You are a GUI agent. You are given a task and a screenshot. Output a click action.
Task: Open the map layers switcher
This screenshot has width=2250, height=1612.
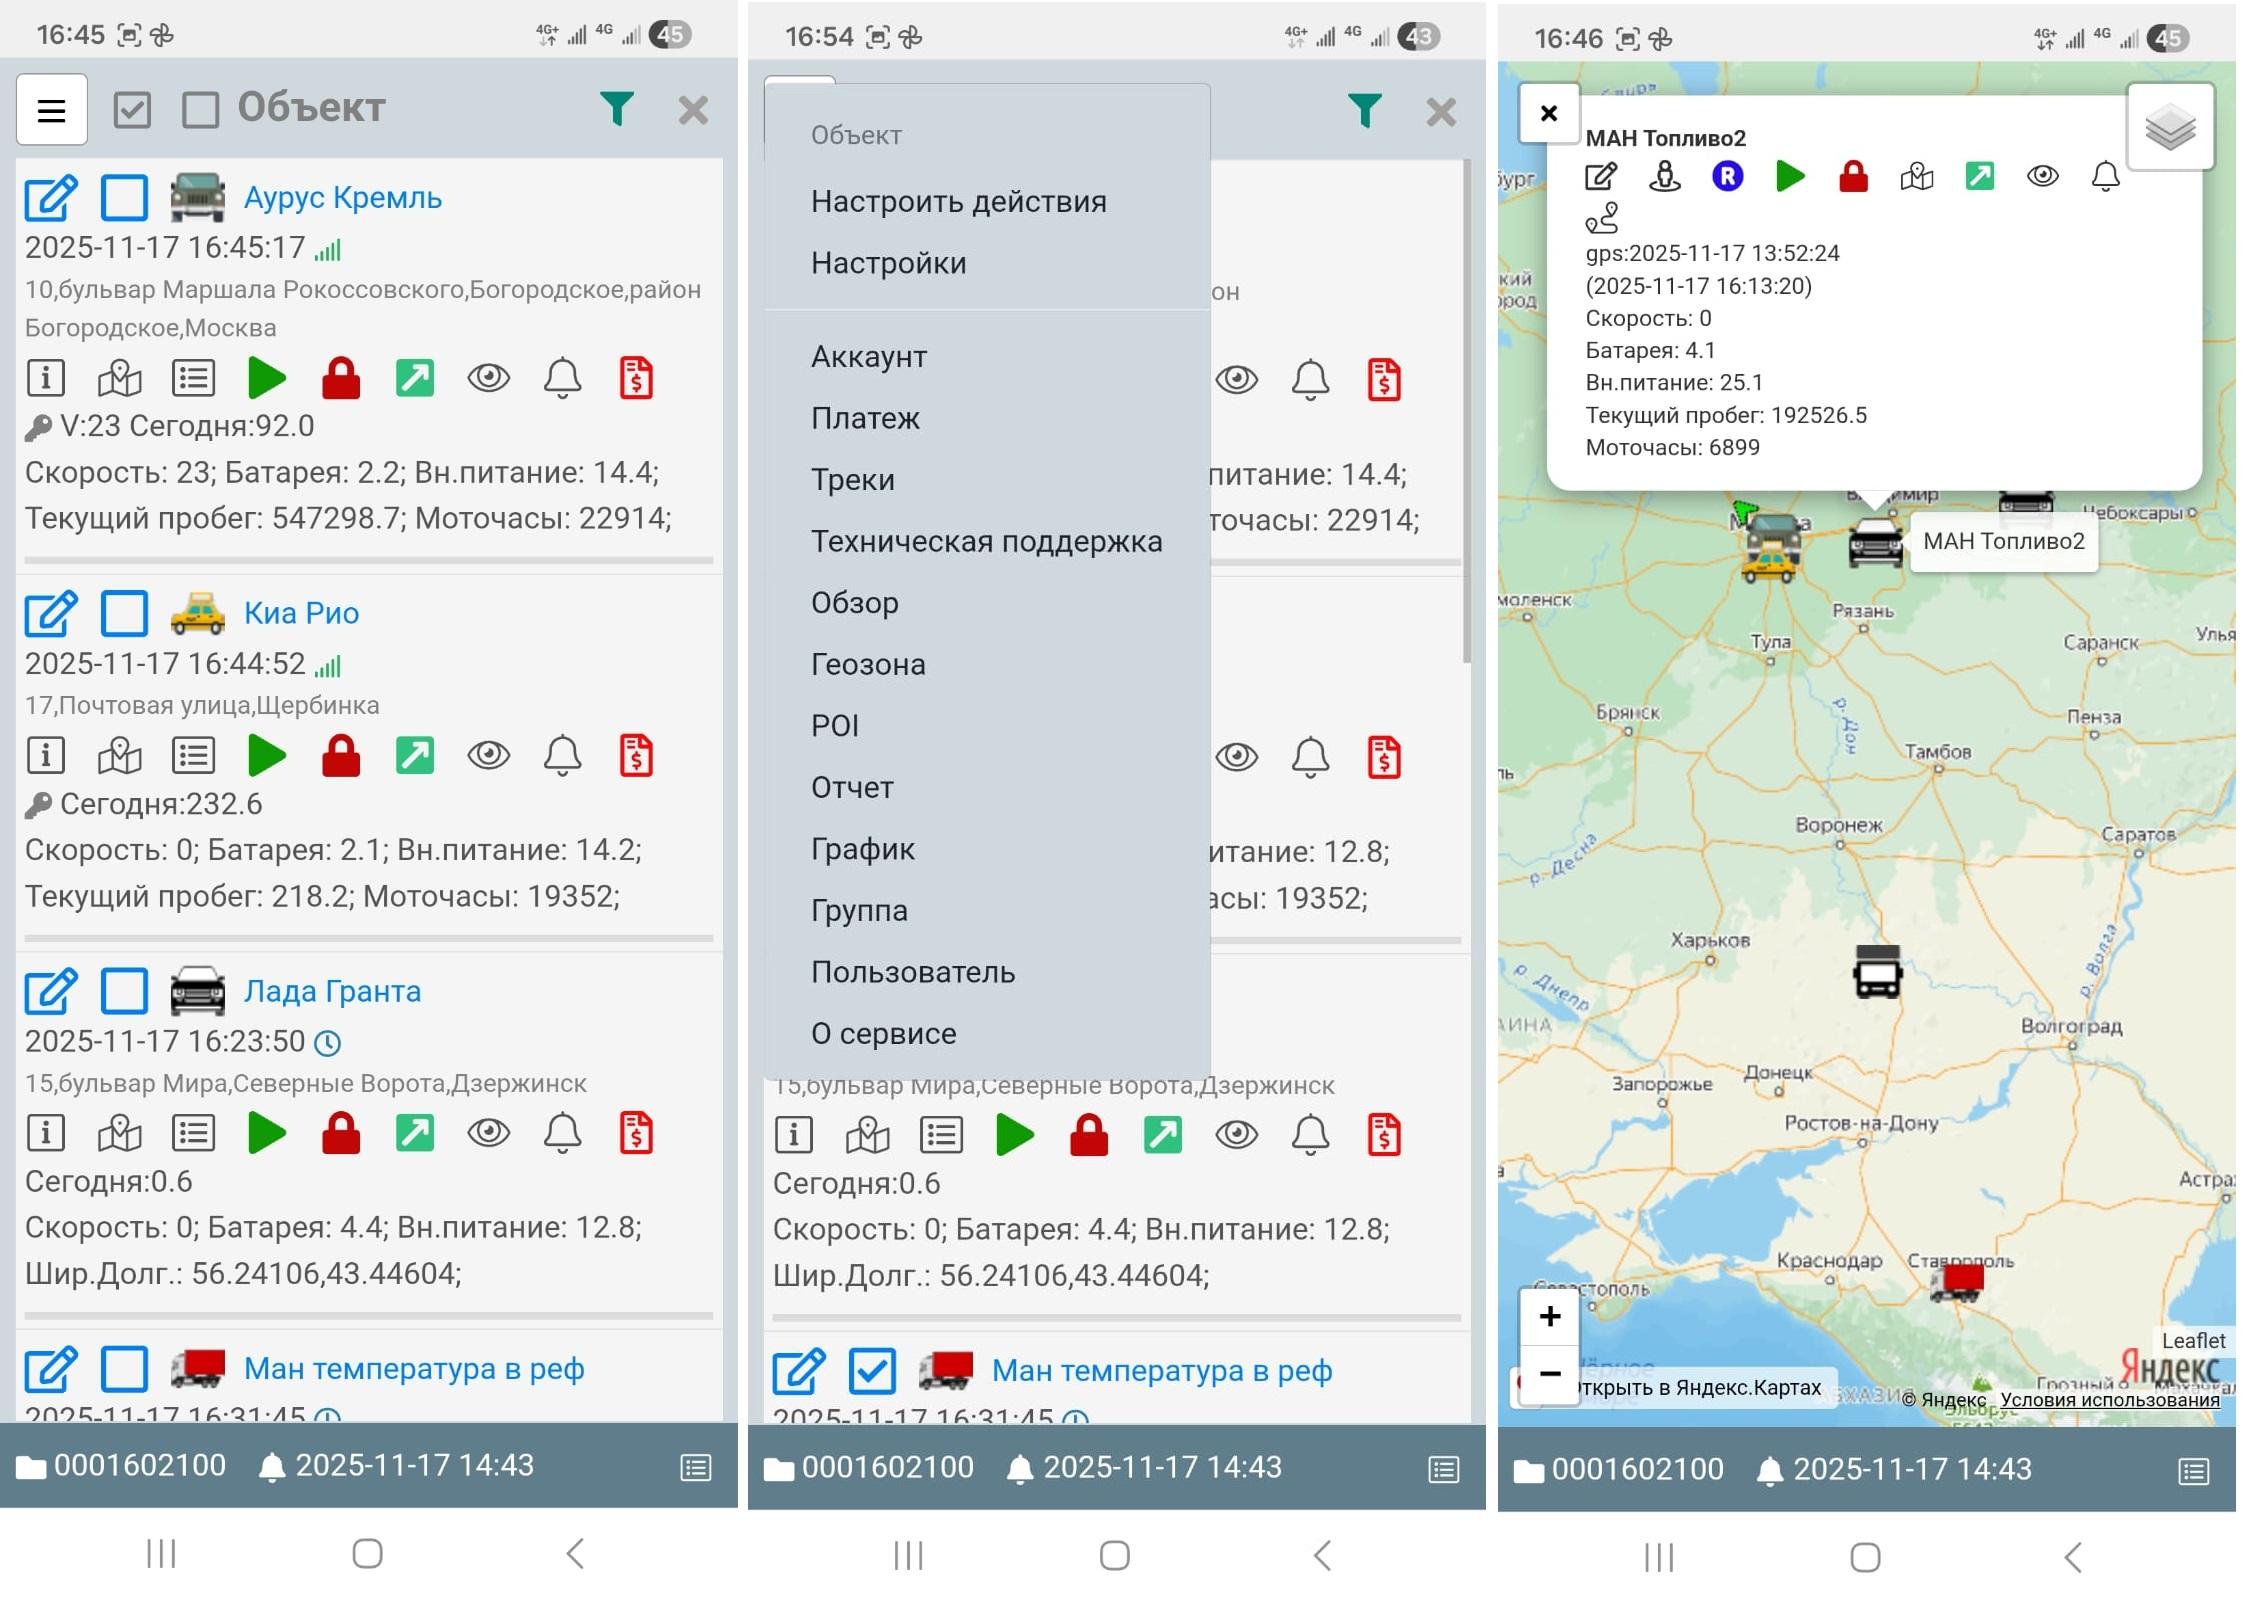2169,129
